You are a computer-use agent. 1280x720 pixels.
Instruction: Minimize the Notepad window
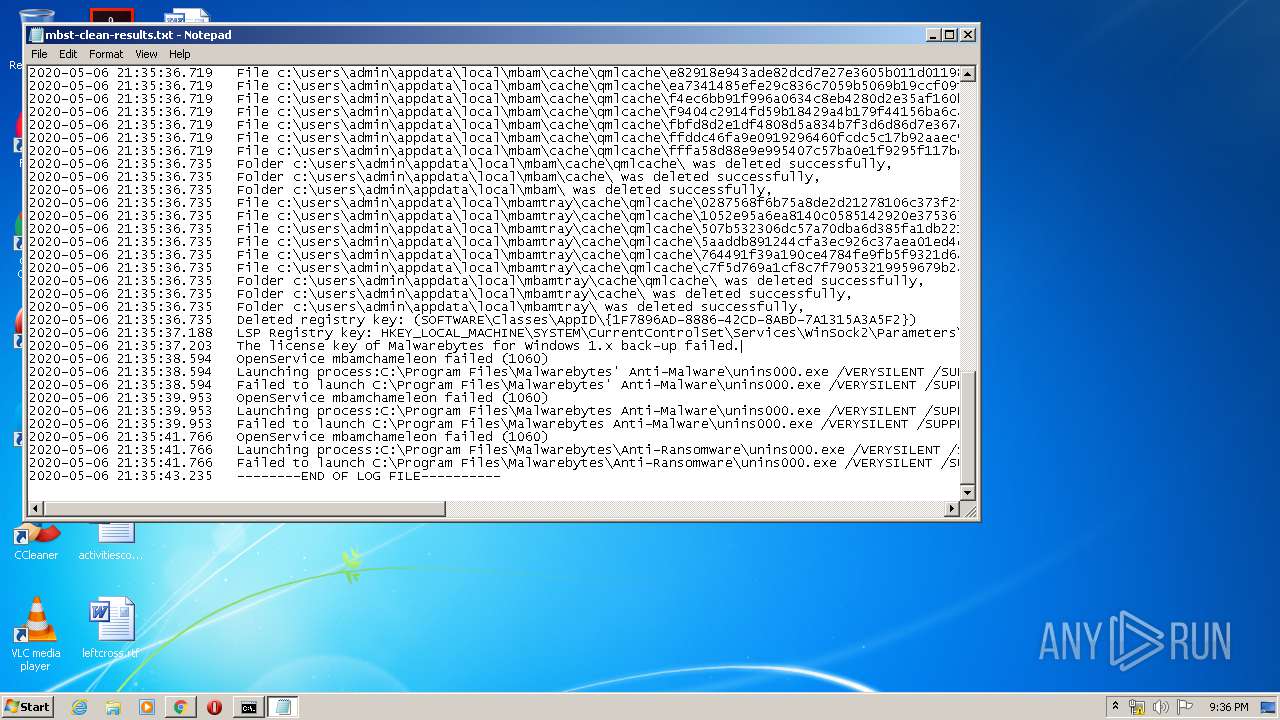[x=933, y=34]
